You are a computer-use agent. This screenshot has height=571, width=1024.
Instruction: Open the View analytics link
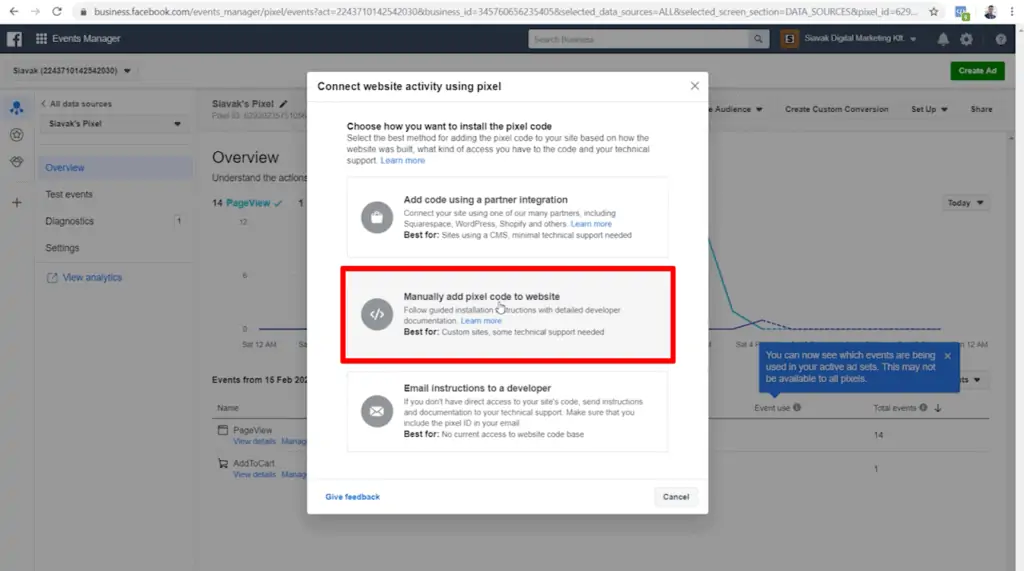pos(85,278)
